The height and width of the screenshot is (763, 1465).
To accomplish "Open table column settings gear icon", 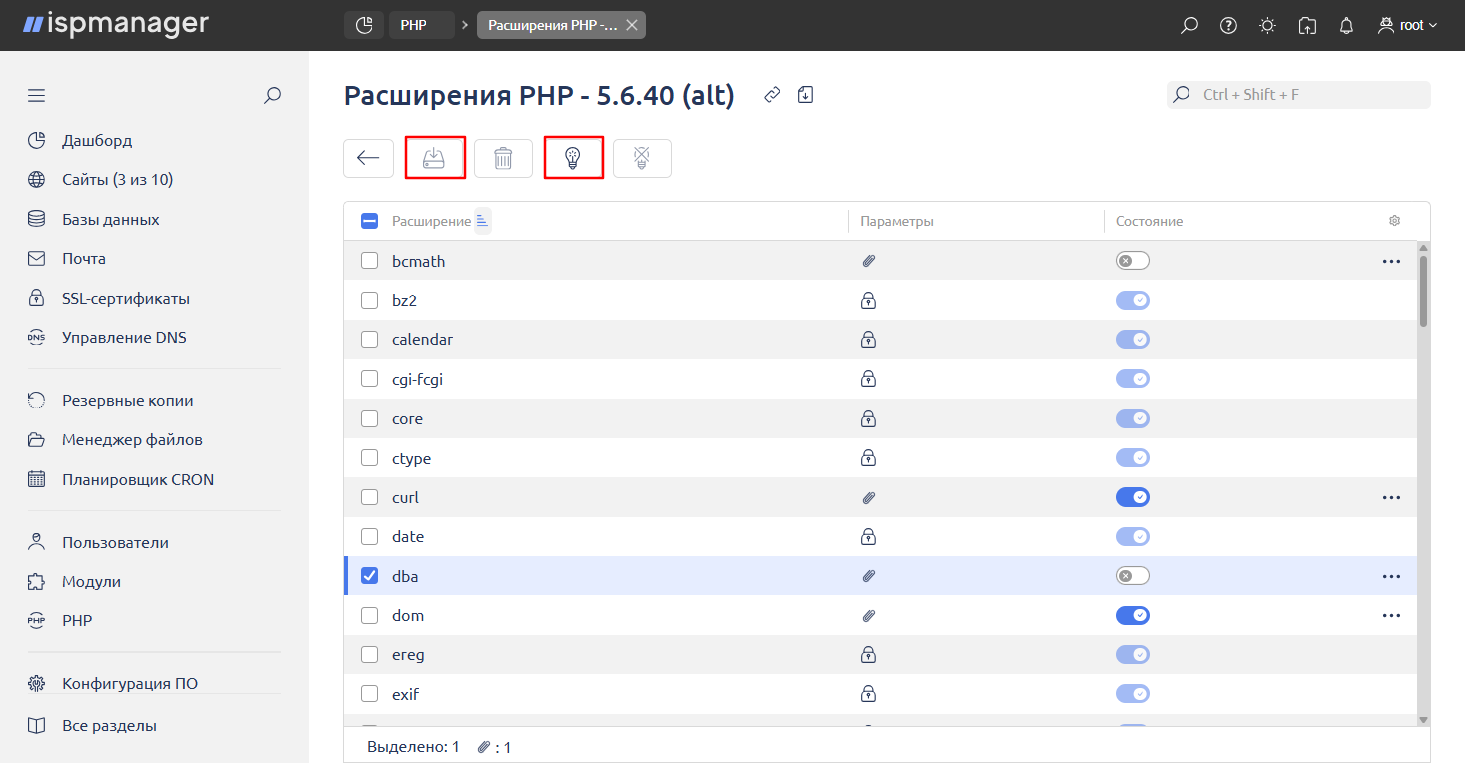I will pos(1394,221).
